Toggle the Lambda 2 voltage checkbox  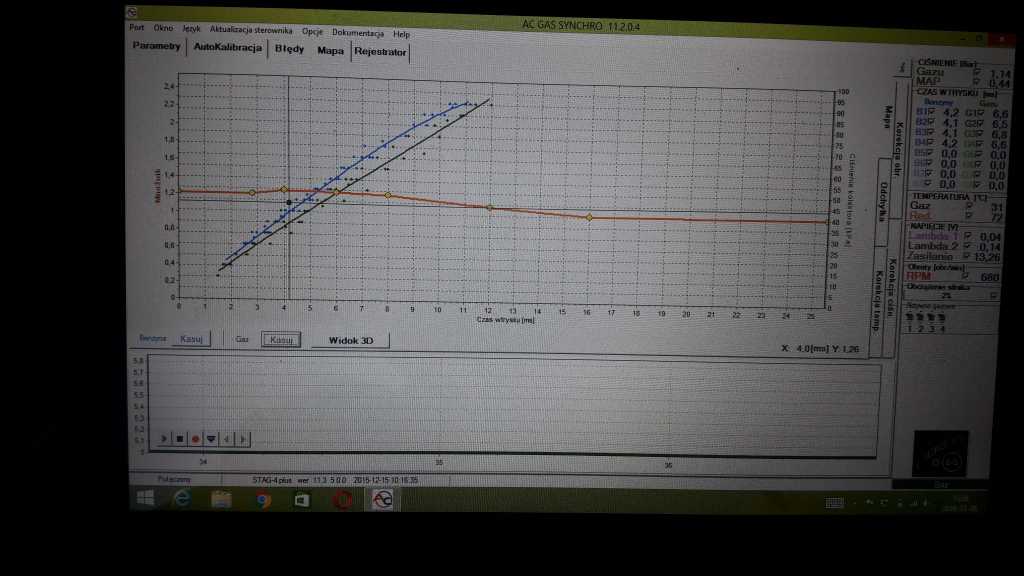pos(977,245)
